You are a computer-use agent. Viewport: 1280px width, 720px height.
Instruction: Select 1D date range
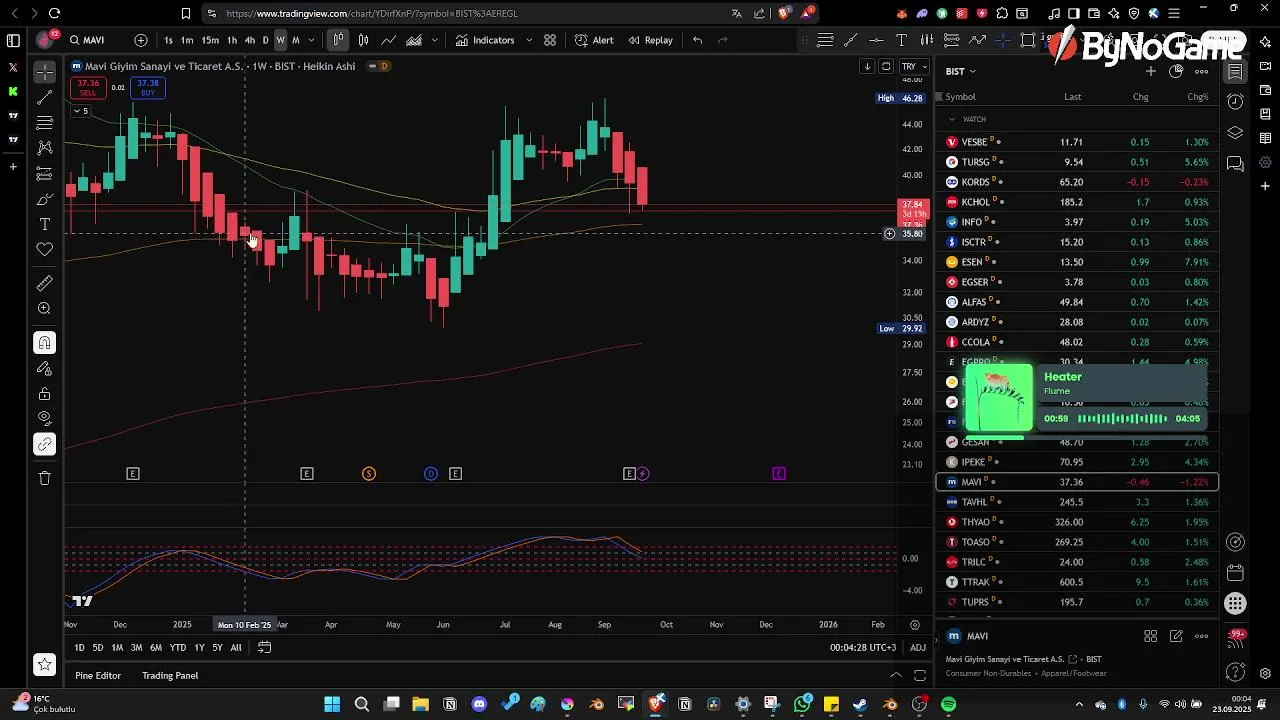(x=79, y=648)
